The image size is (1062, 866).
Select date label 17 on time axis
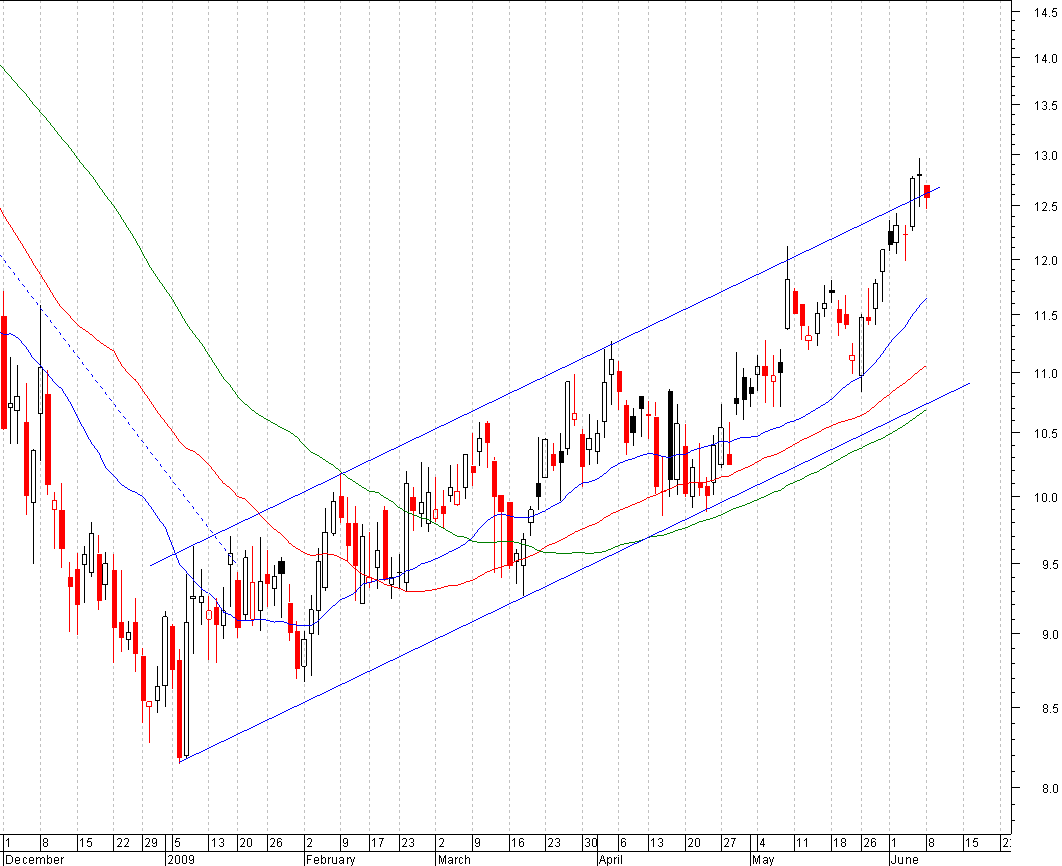click(x=377, y=843)
